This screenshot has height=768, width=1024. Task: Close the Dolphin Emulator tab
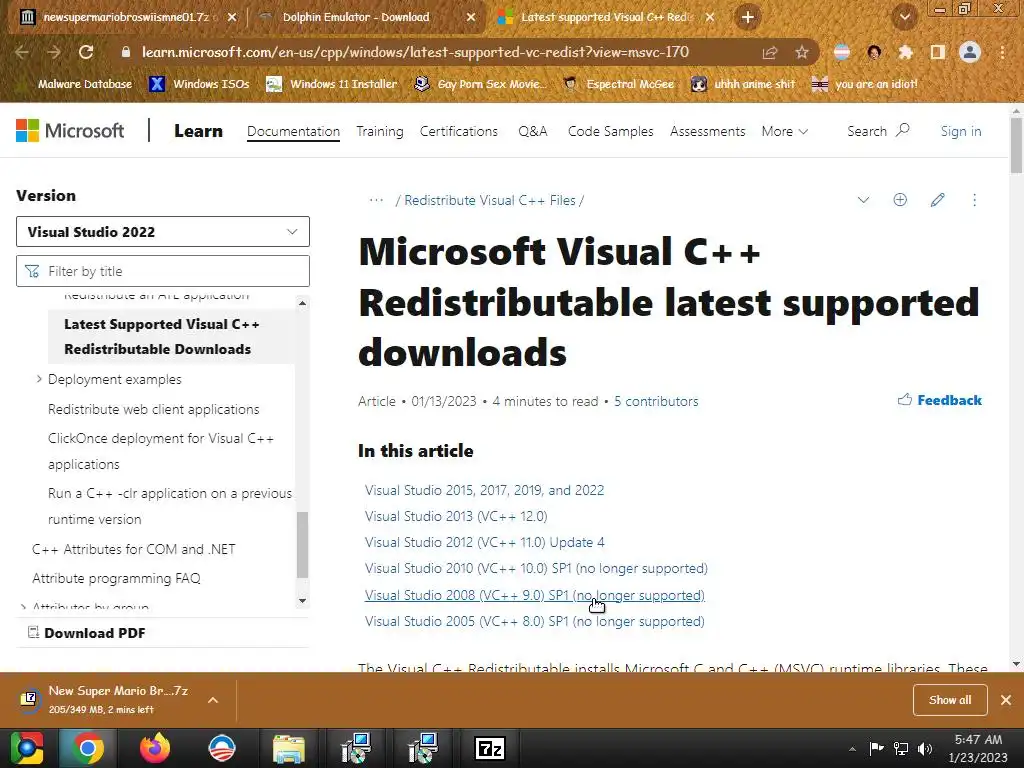click(471, 18)
